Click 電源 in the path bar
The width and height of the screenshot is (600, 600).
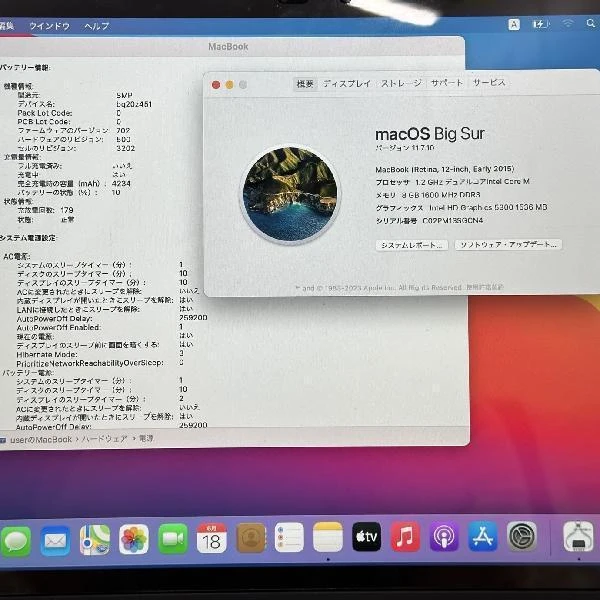tap(146, 439)
